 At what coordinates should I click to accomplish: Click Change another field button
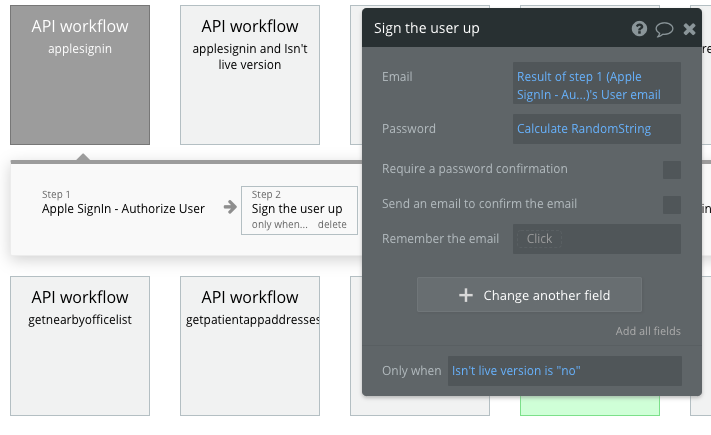pyautogui.click(x=529, y=295)
